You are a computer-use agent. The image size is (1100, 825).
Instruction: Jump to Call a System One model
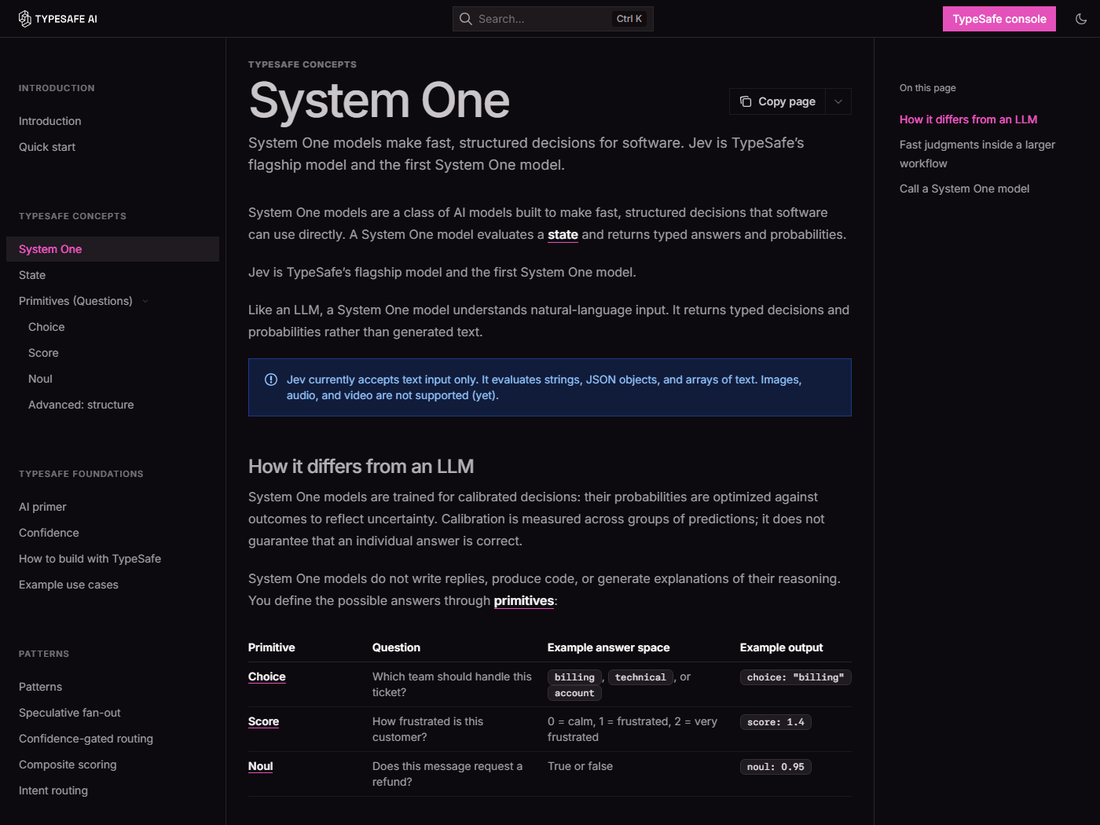[965, 189]
